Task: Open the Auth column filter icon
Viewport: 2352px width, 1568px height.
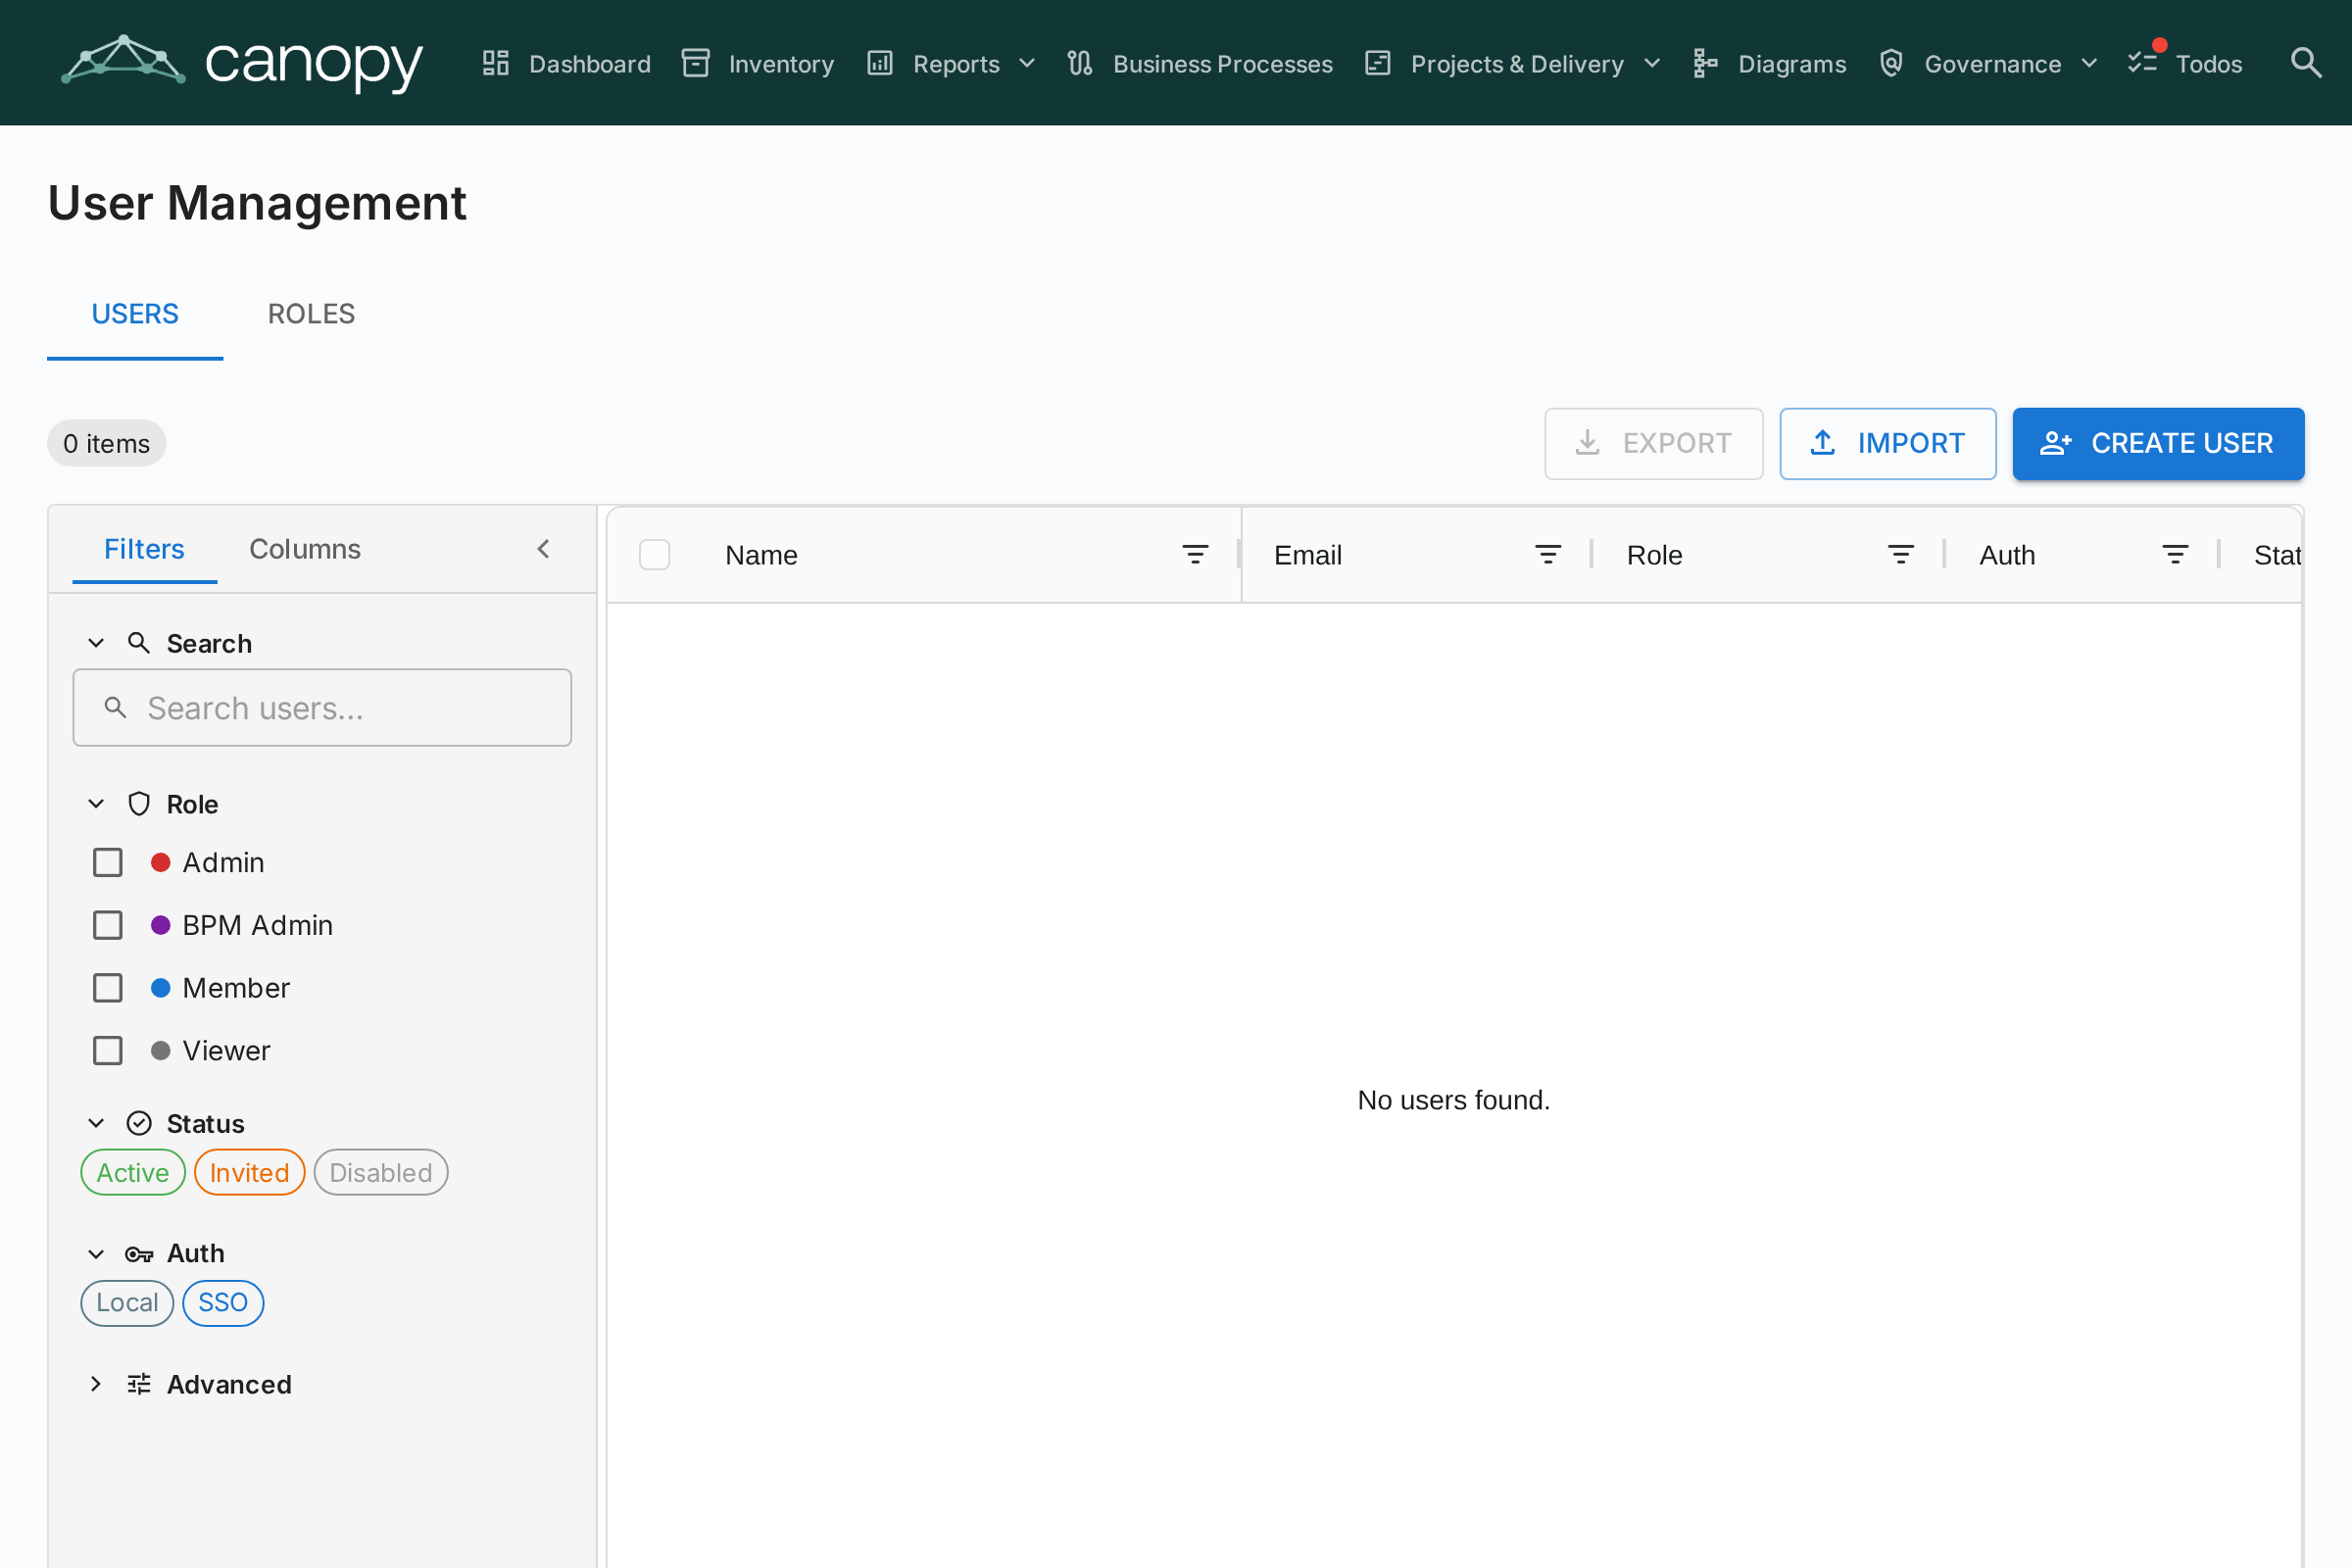Action: (2175, 555)
